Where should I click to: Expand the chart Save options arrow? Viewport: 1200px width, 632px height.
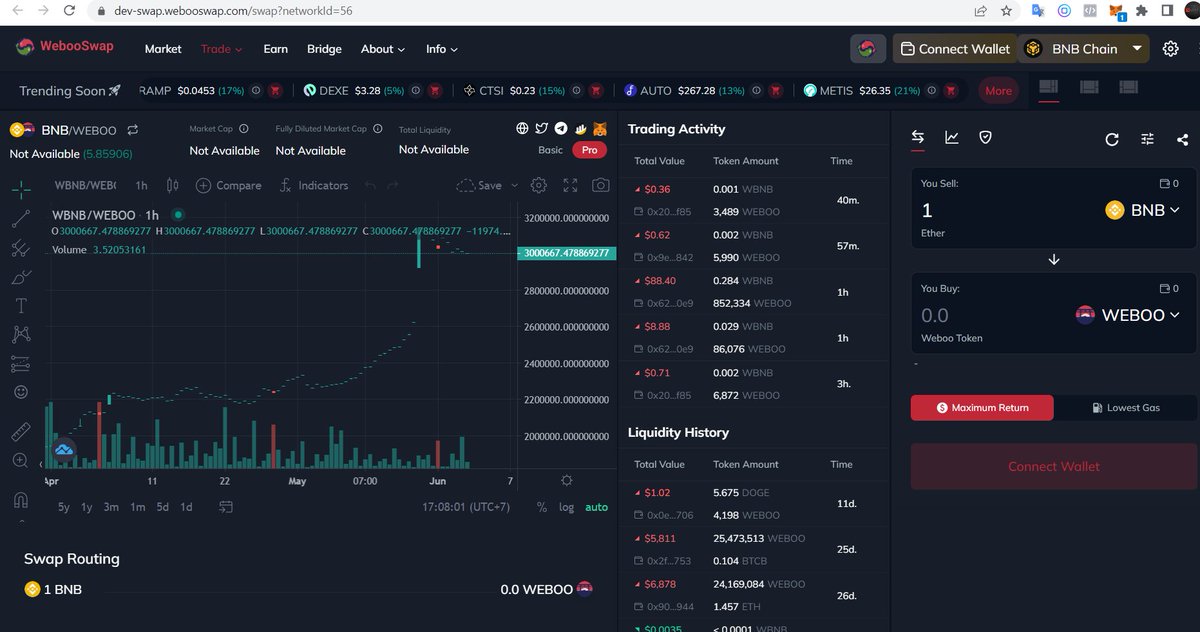pos(515,185)
